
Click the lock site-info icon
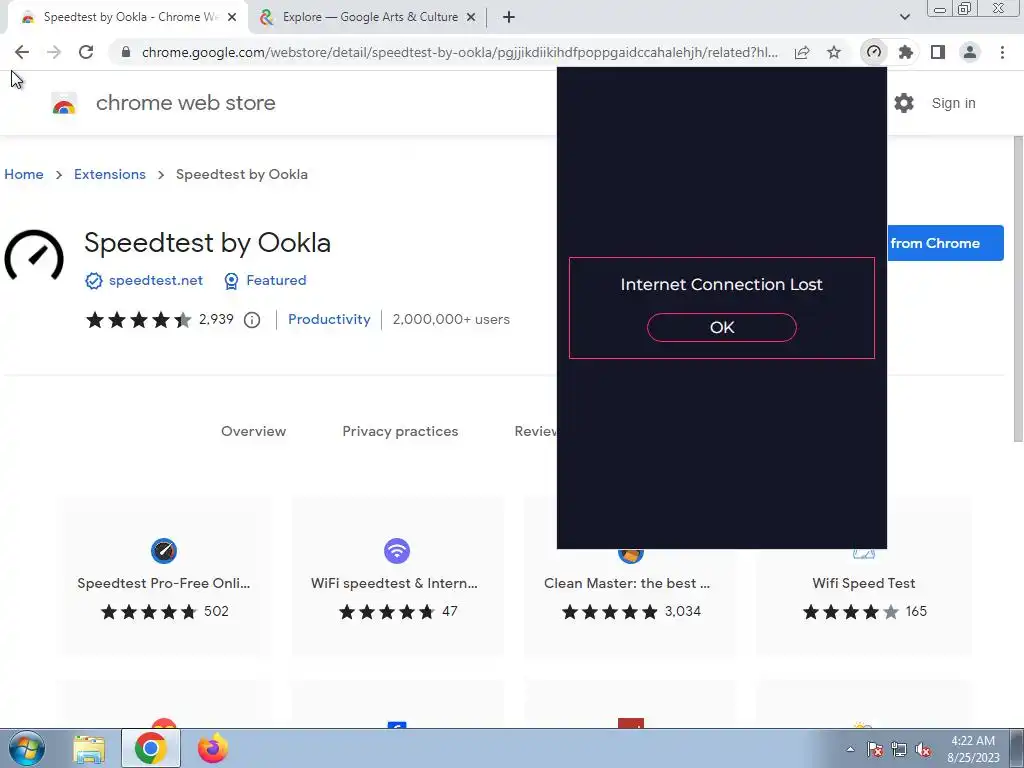(x=126, y=52)
